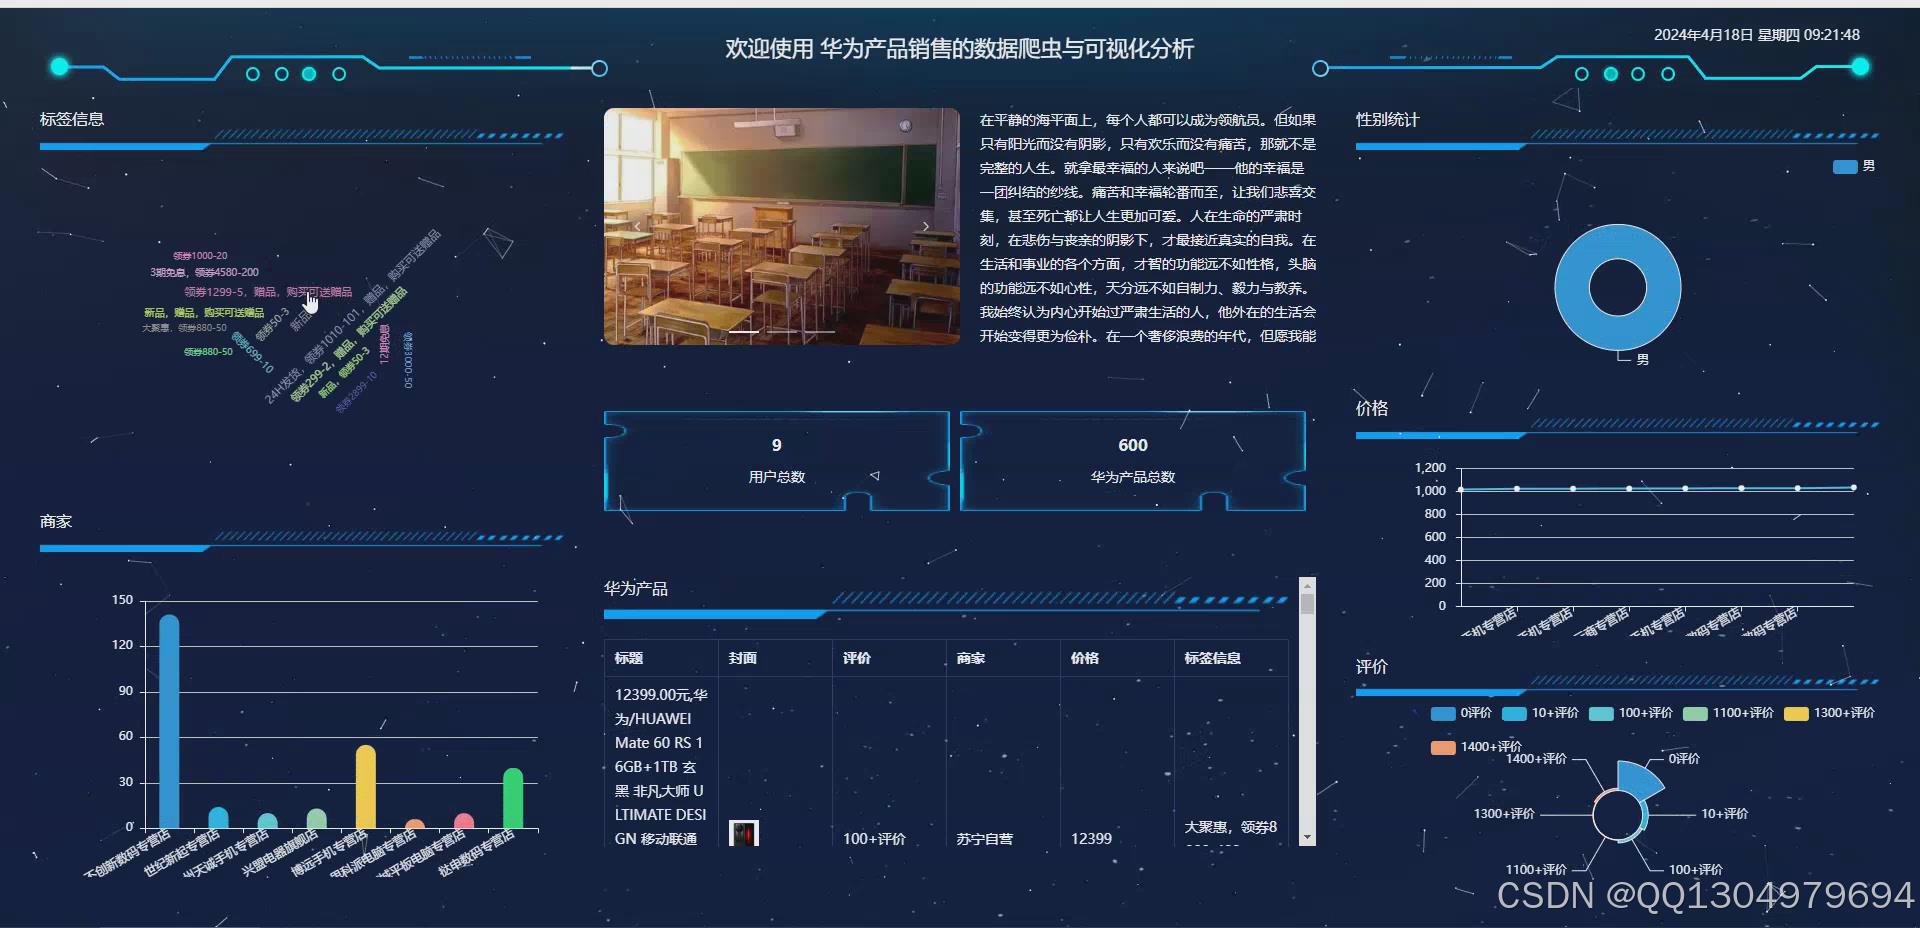Click the tall green bar for 致由数码专营店
Screen dimensions: 1920x928
click(x=513, y=798)
